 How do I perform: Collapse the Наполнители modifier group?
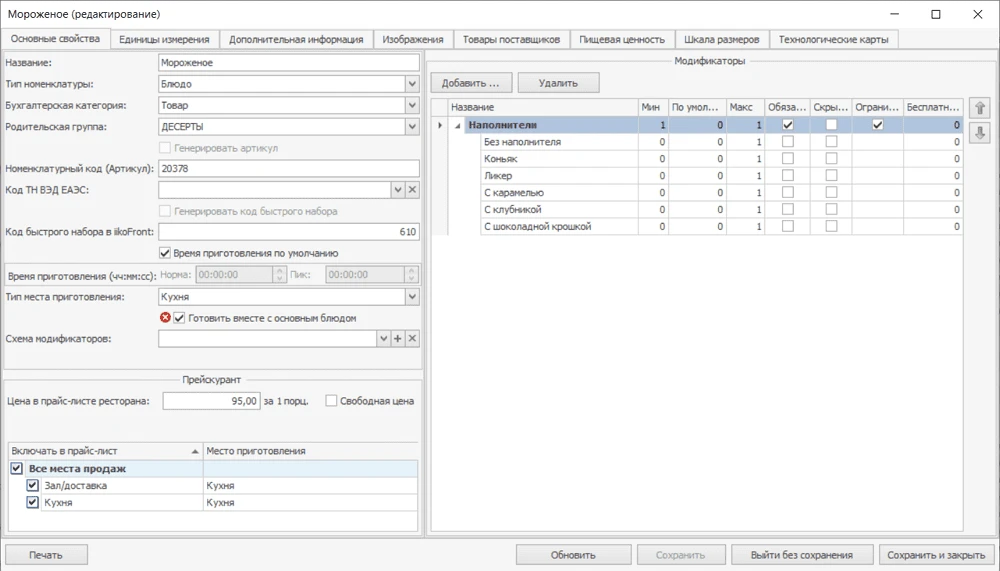pyautogui.click(x=458, y=126)
